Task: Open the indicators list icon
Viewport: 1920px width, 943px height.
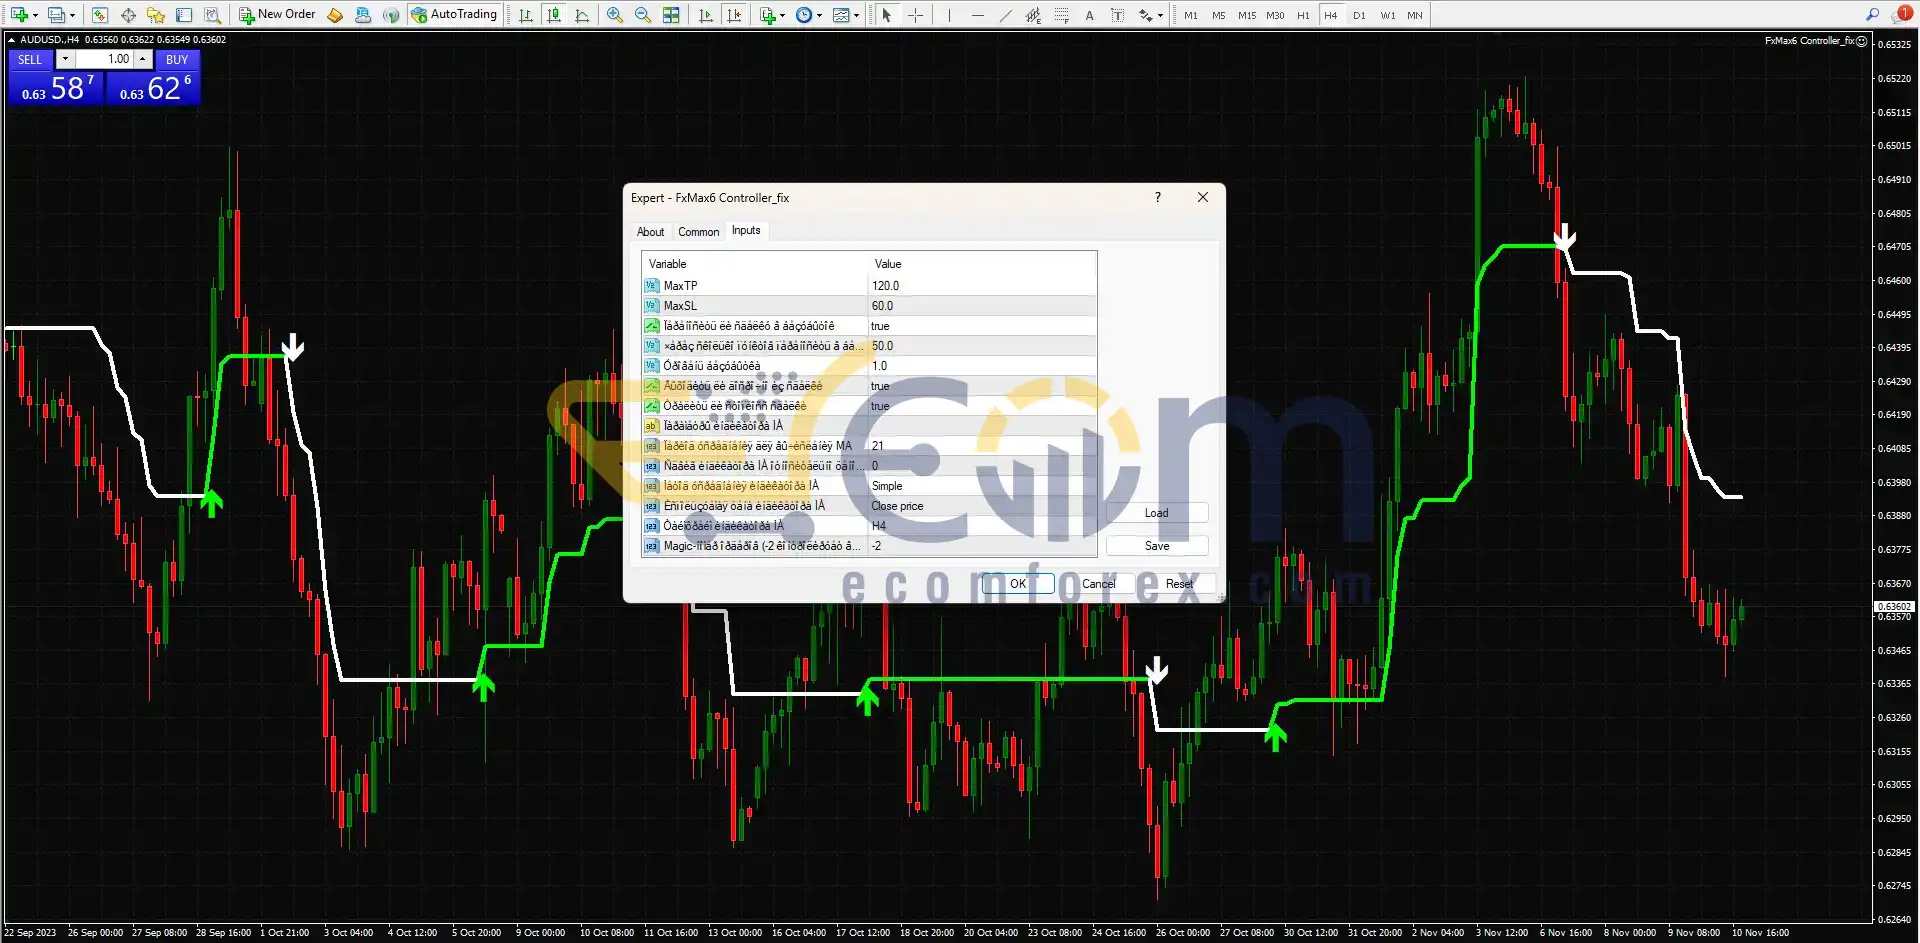Action: 767,15
